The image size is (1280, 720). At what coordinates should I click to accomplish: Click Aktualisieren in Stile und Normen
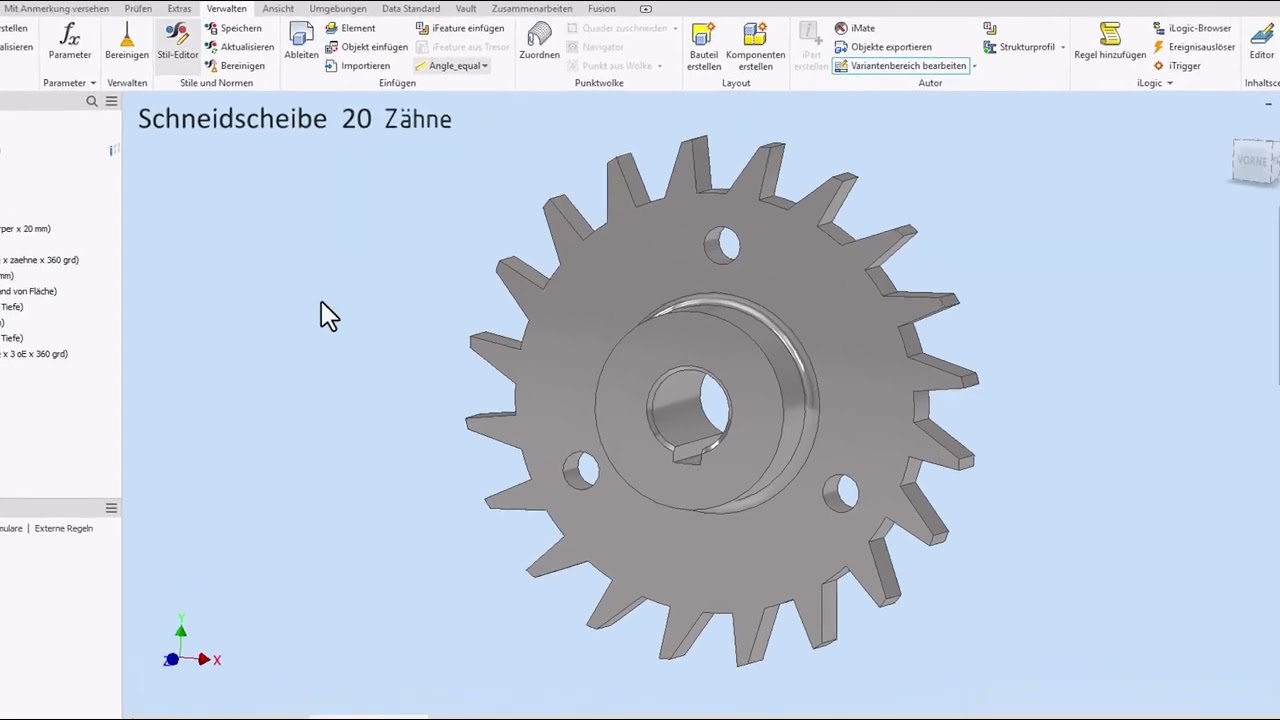[x=240, y=47]
